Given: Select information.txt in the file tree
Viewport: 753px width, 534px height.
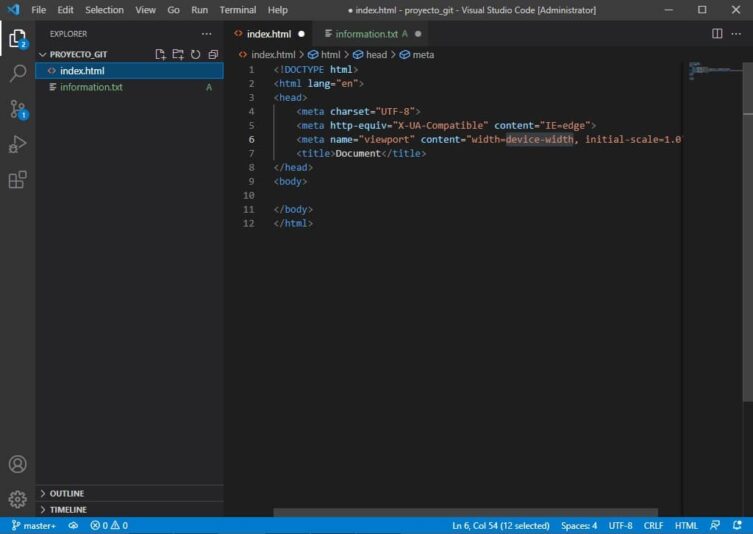Looking at the screenshot, I should tap(91, 87).
